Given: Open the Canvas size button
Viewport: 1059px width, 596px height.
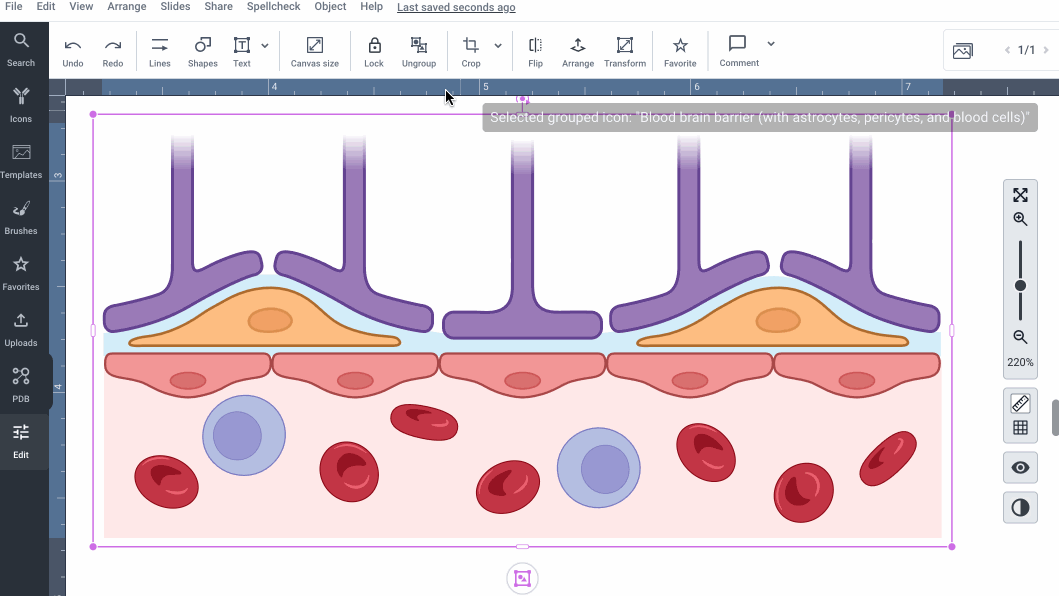Looking at the screenshot, I should point(314,51).
